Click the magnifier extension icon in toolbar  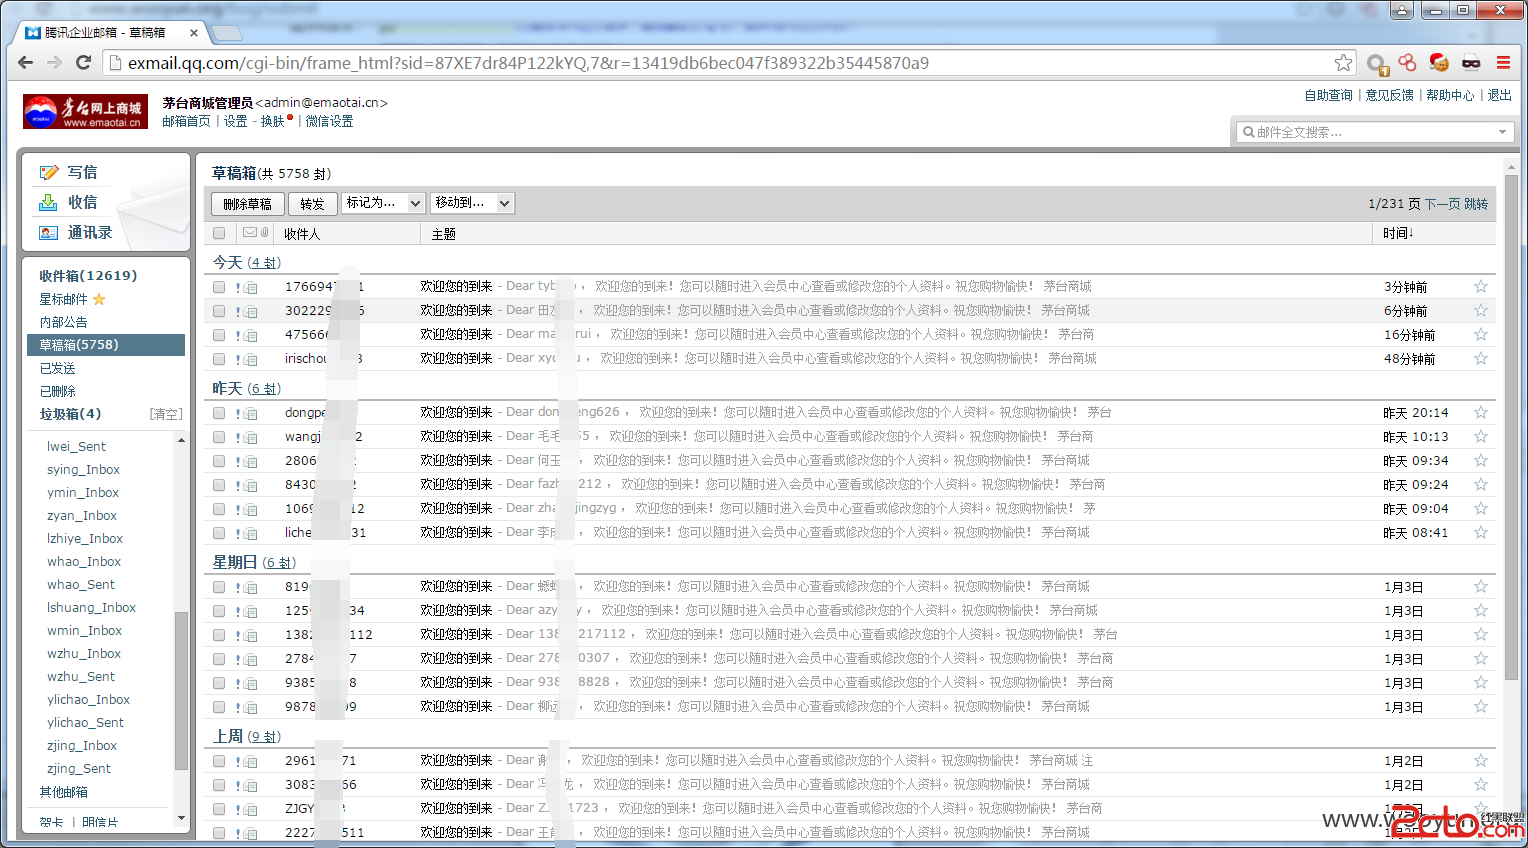[1377, 64]
